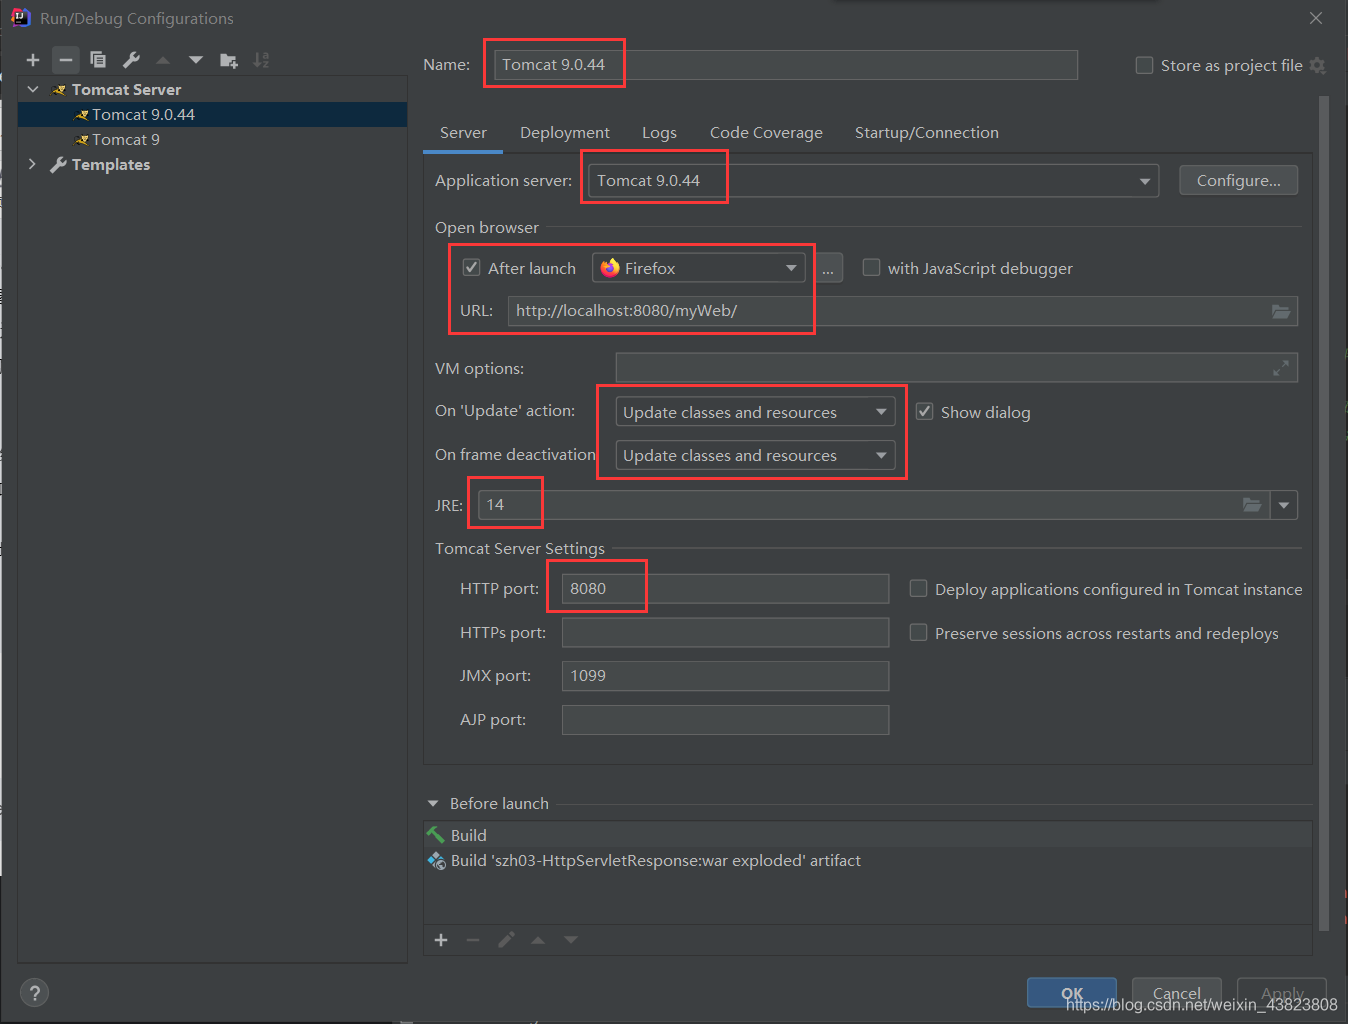Toggle Store as project file checkbox
Image resolution: width=1348 pixels, height=1024 pixels.
(x=1144, y=65)
